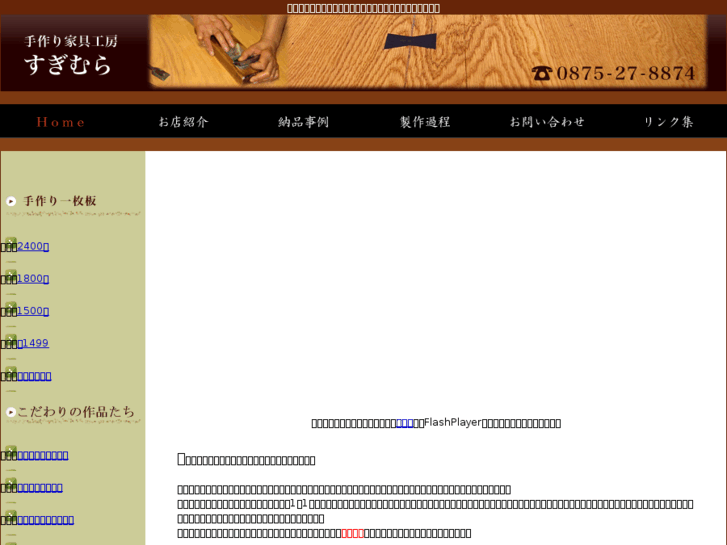This screenshot has height=545, width=727.
Task: Open the 納品事例 navigation tab
Action: coord(304,122)
